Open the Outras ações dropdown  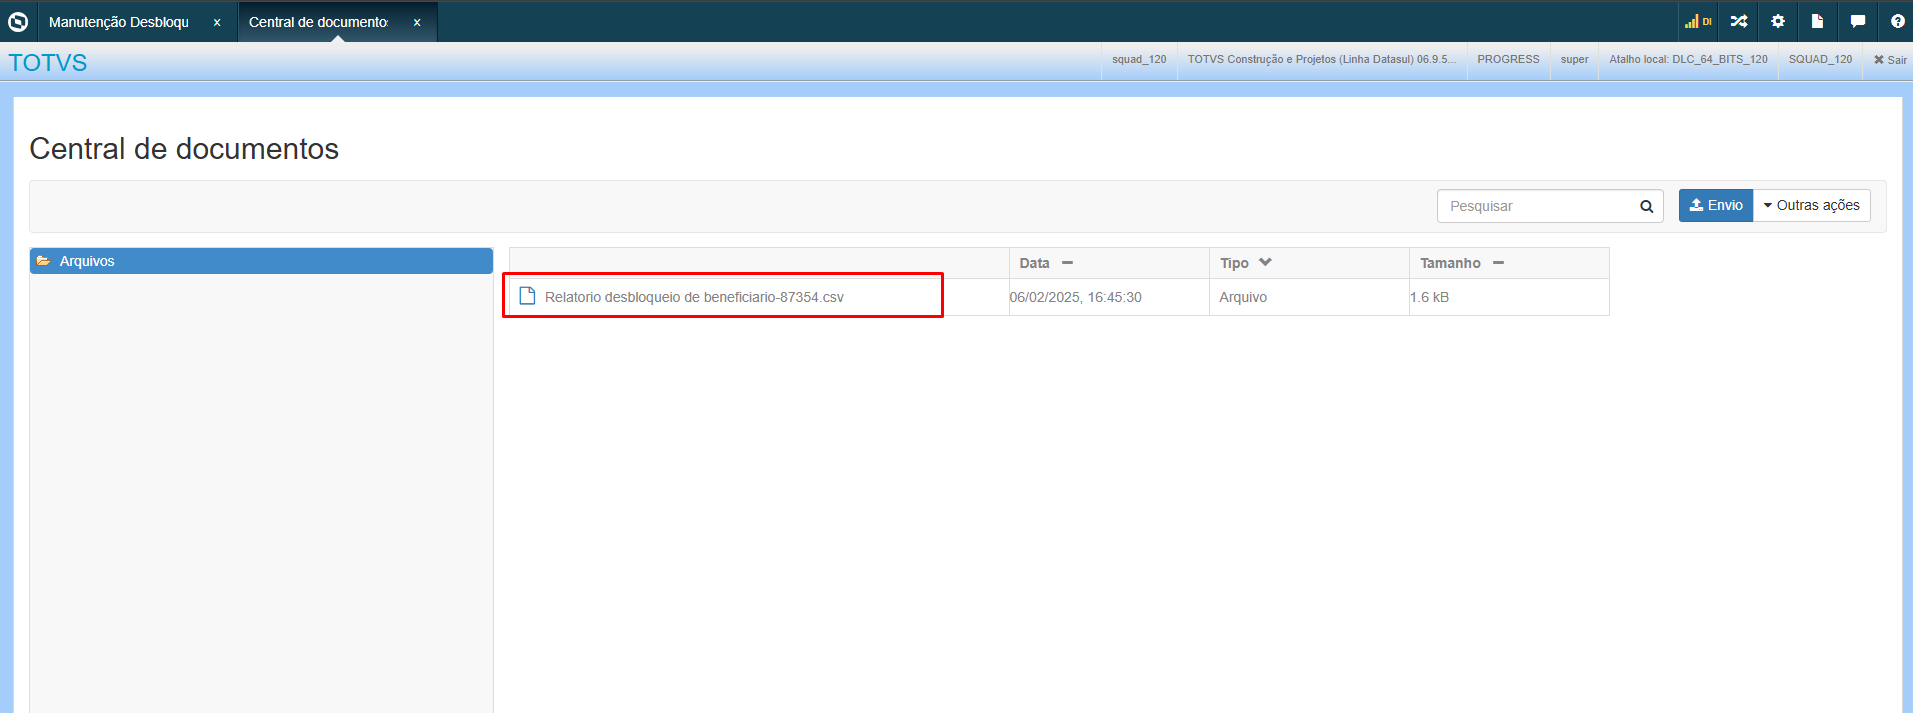(1812, 205)
